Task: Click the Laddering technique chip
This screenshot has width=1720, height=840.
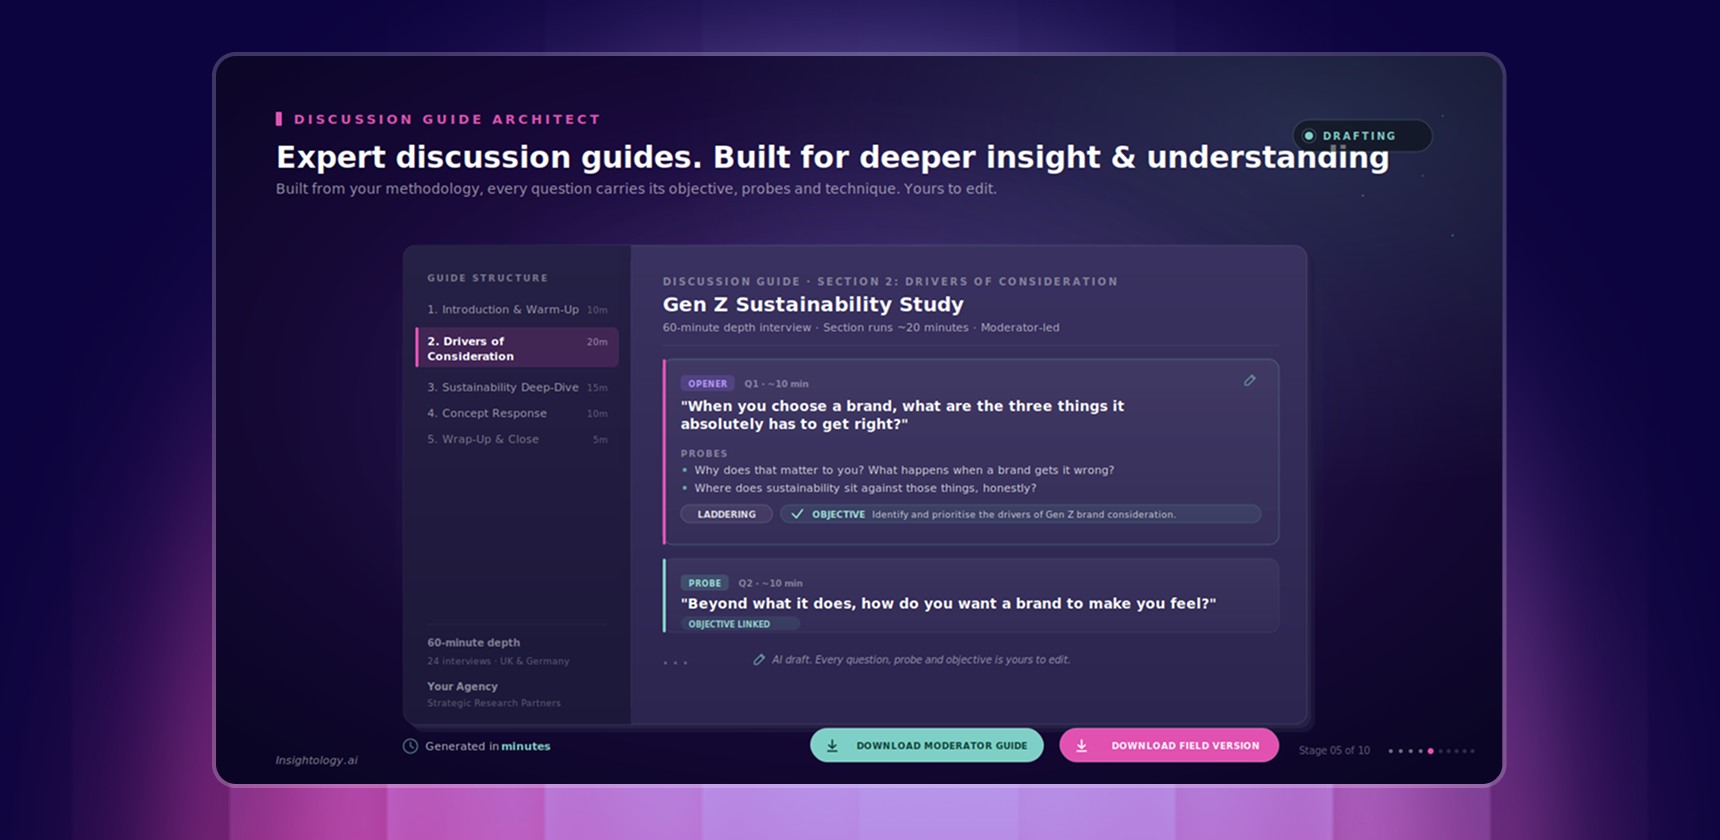Action: [x=727, y=514]
